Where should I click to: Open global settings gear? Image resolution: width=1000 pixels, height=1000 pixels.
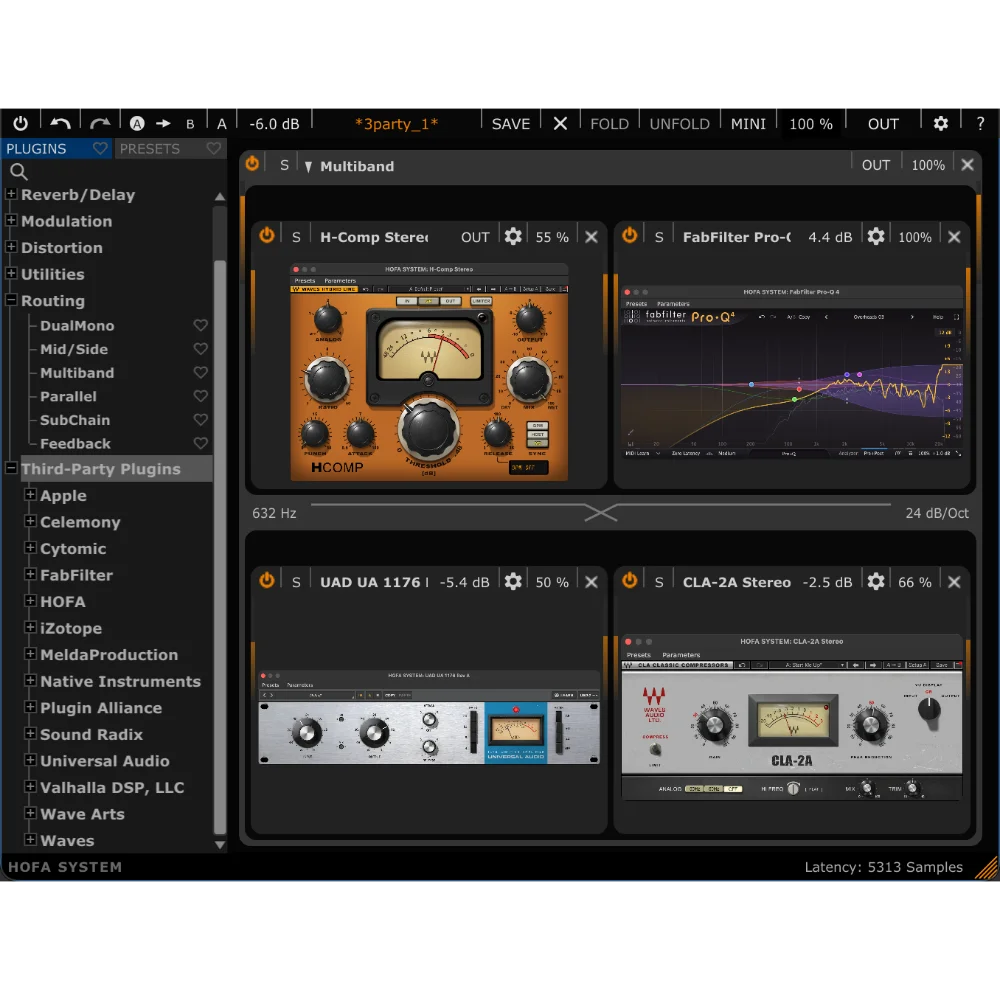pos(941,123)
